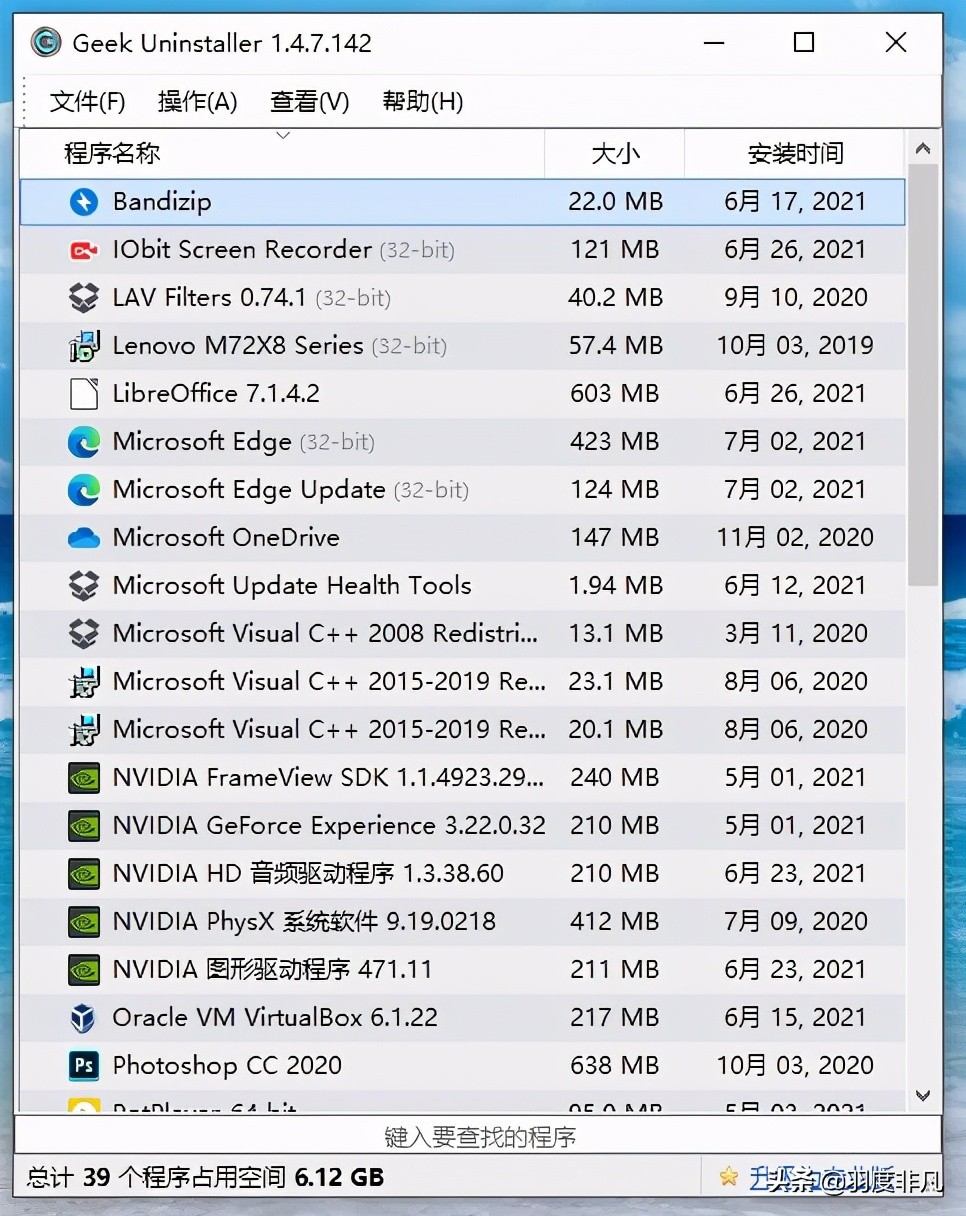This screenshot has height=1216, width=966.
Task: Click the NVIDIA GeForce Experience icon
Action: point(84,826)
